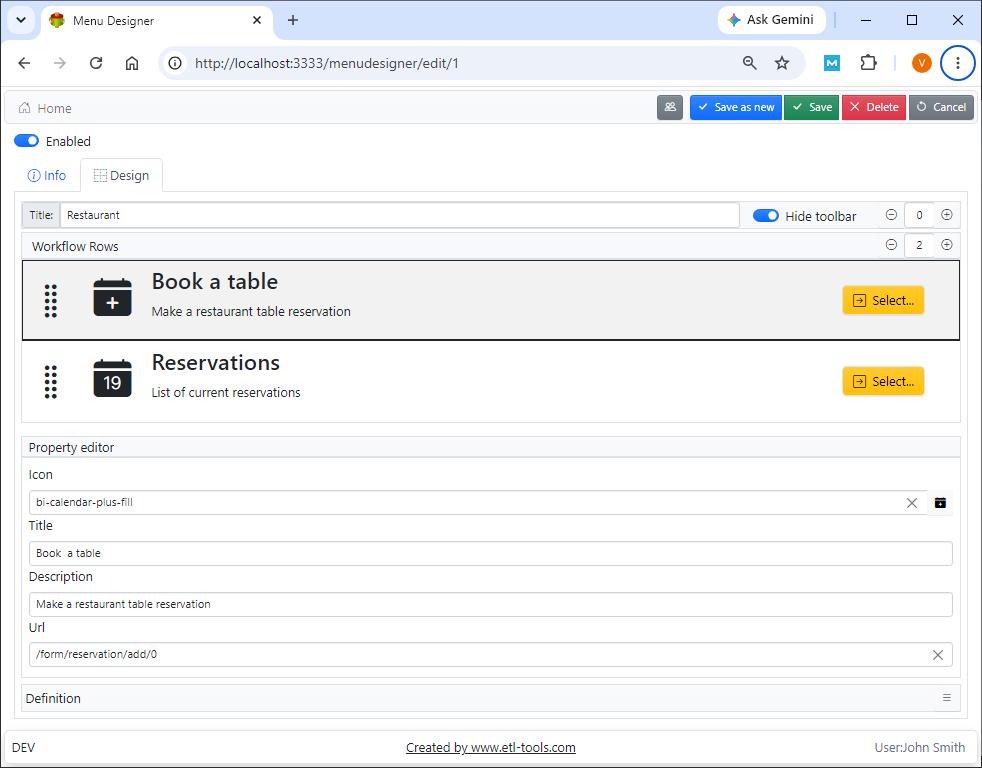Image resolution: width=982 pixels, height=768 pixels.
Task: Click the Ask Gemini button
Action: (x=772, y=20)
